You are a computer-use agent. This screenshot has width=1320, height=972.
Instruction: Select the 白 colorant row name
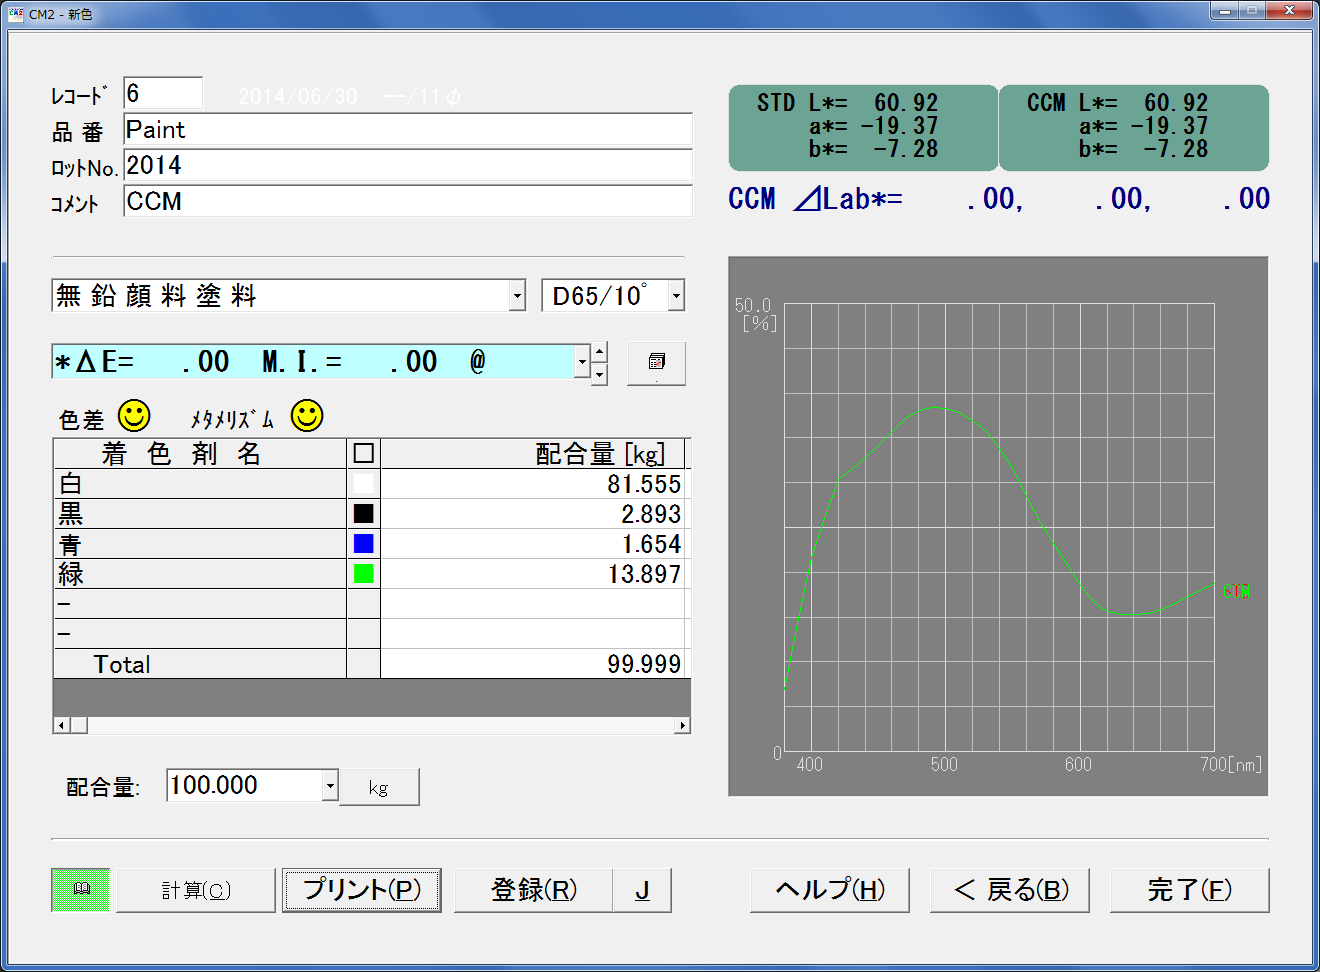200,484
